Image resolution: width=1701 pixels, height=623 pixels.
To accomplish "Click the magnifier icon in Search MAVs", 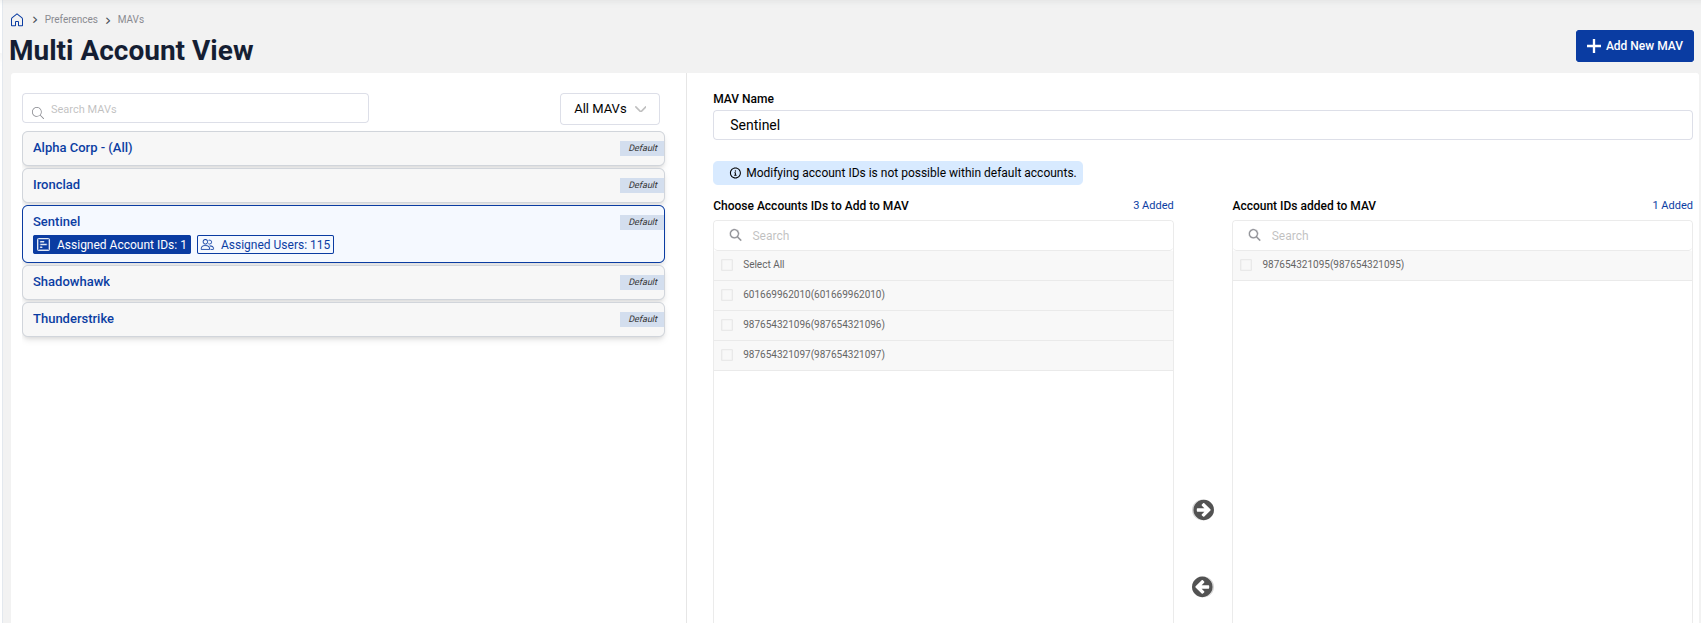I will tap(38, 111).
